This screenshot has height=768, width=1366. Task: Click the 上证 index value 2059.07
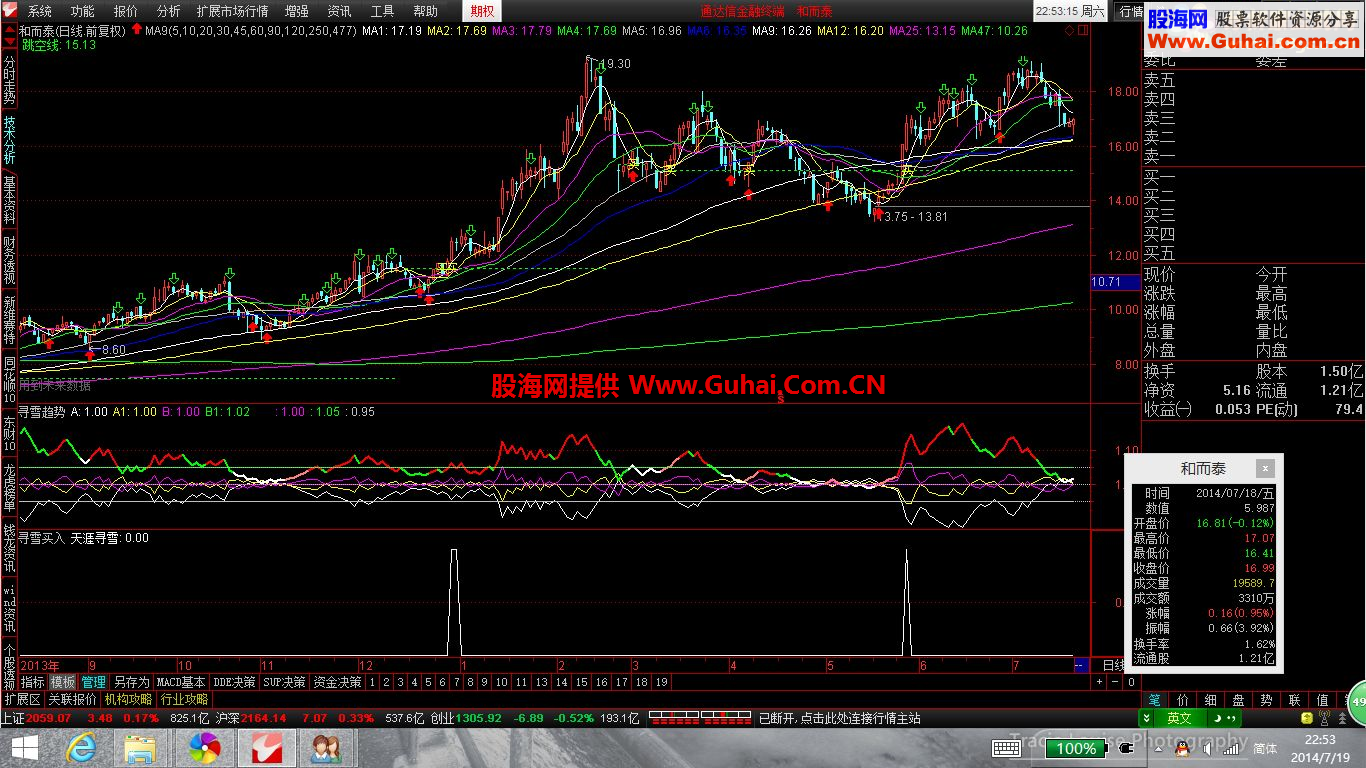48,718
